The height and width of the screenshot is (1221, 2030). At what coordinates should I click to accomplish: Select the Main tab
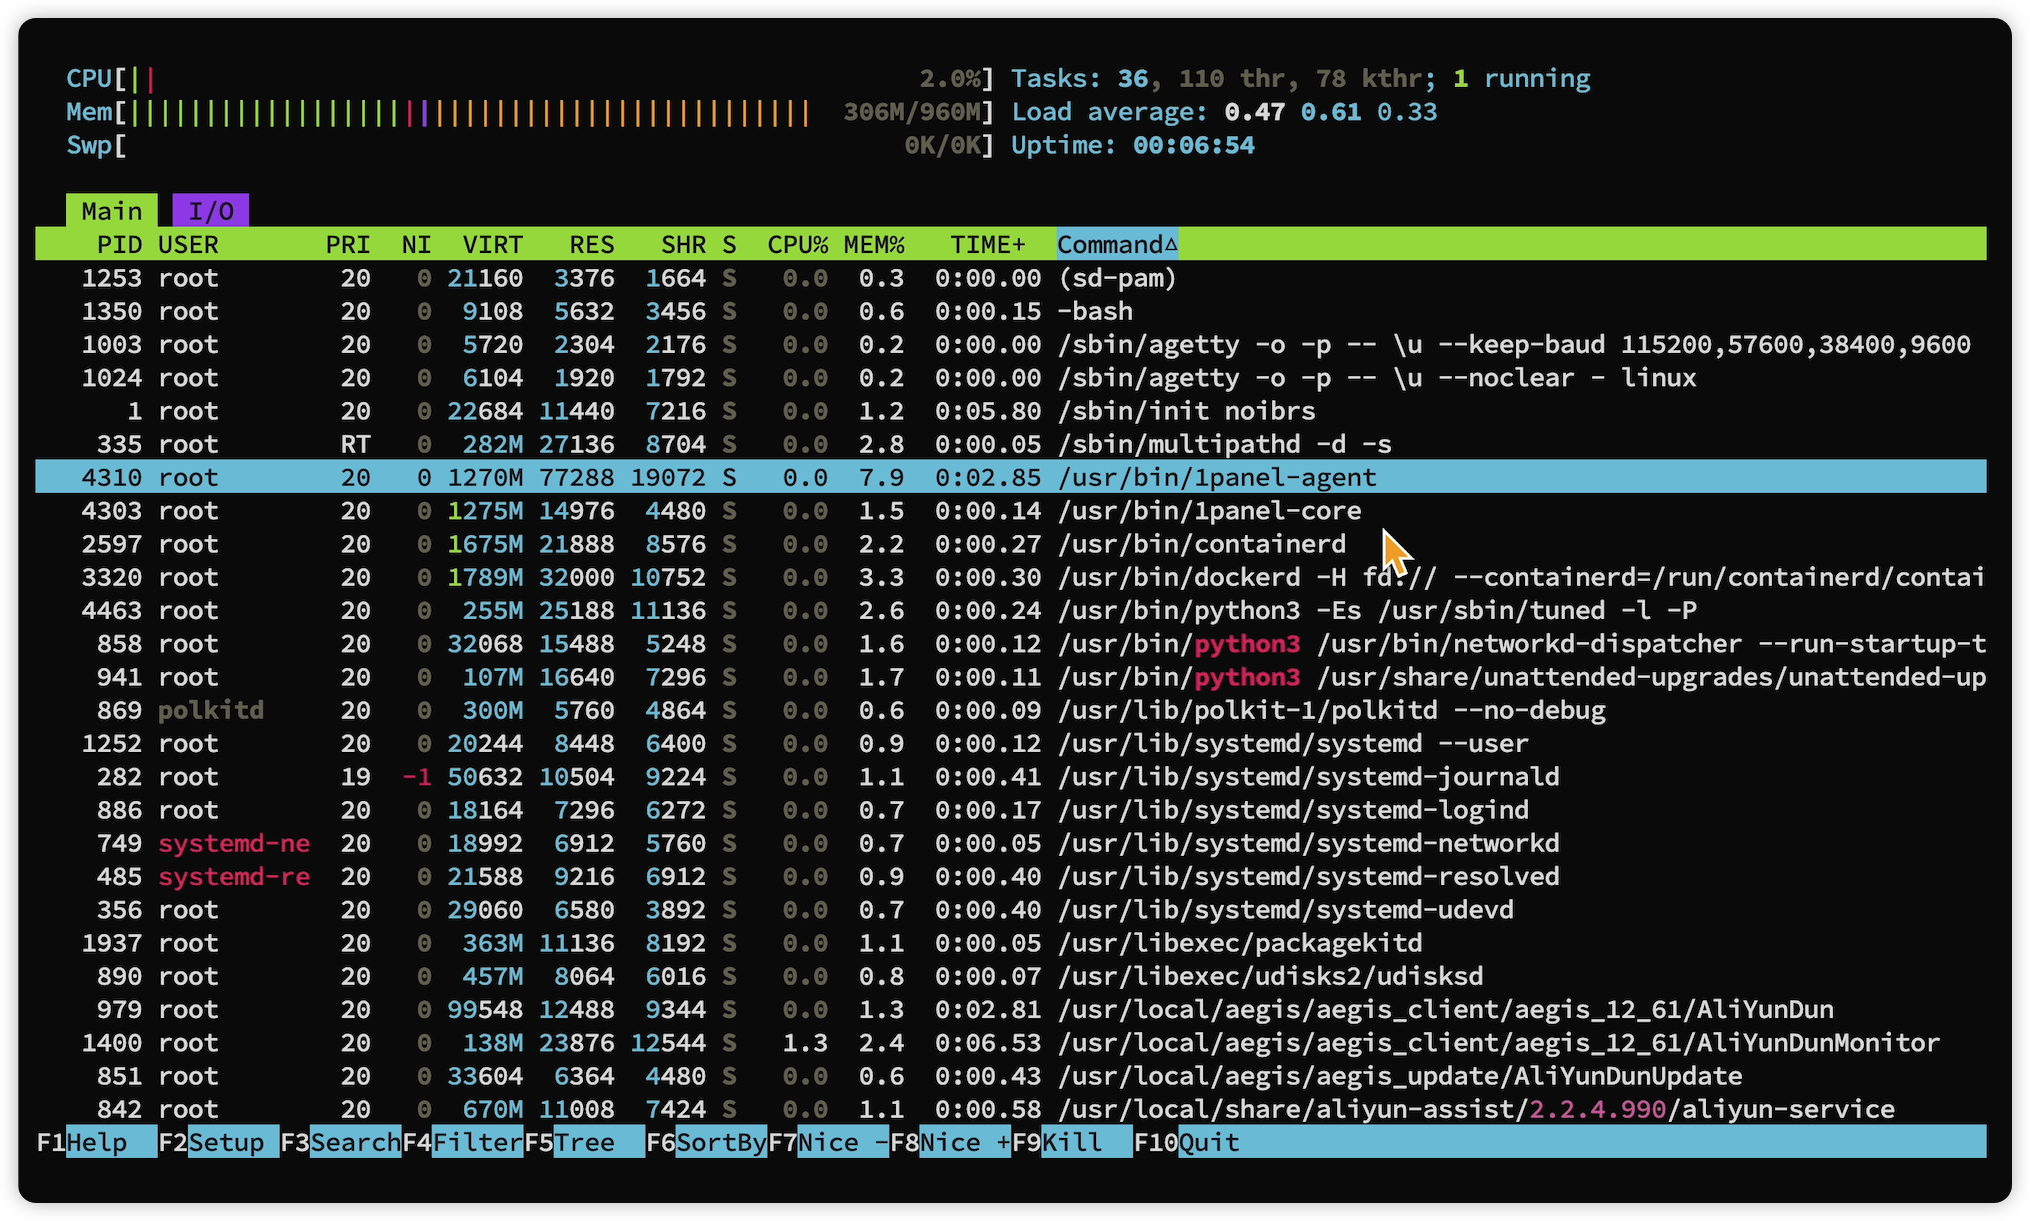pyautogui.click(x=111, y=211)
